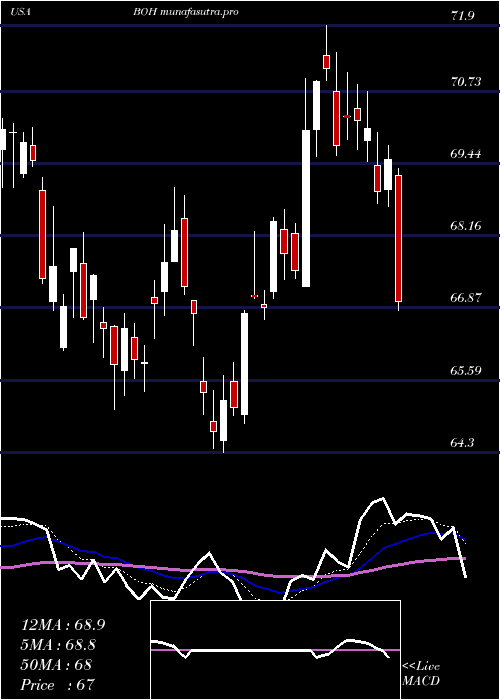Viewport: 500px width, 700px height.
Task: Click the 12MA : 68.9 reading
Action: click(63, 625)
